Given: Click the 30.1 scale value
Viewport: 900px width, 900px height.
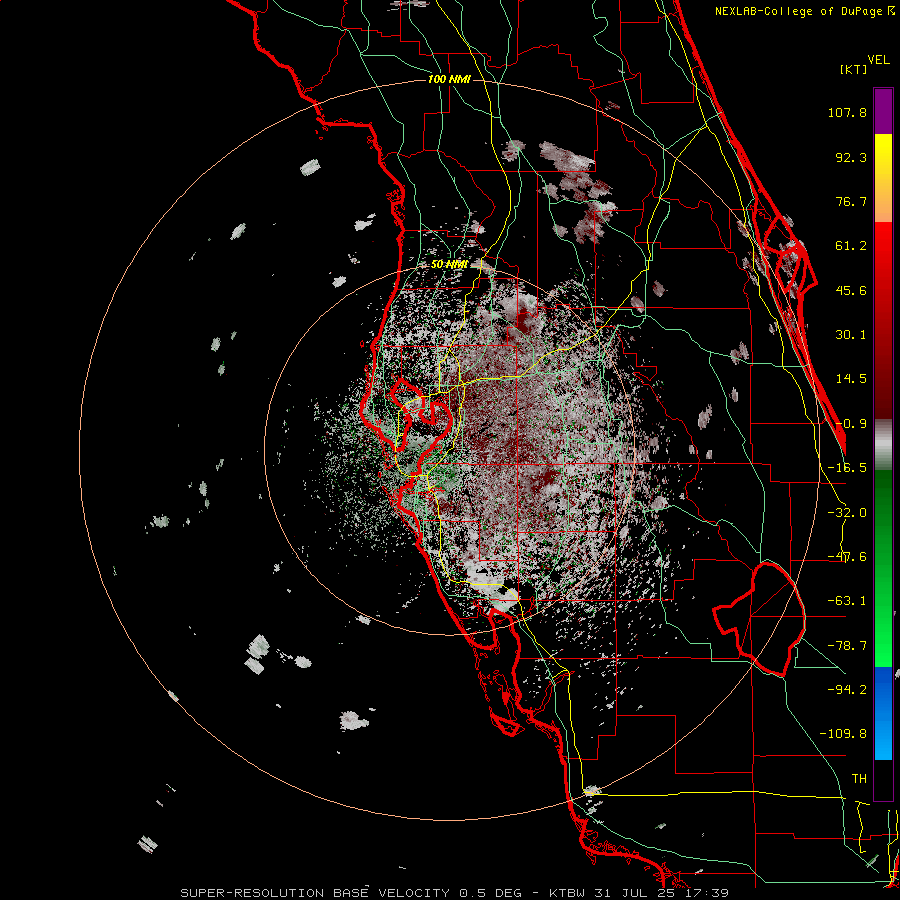Looking at the screenshot, I should click(x=851, y=335).
